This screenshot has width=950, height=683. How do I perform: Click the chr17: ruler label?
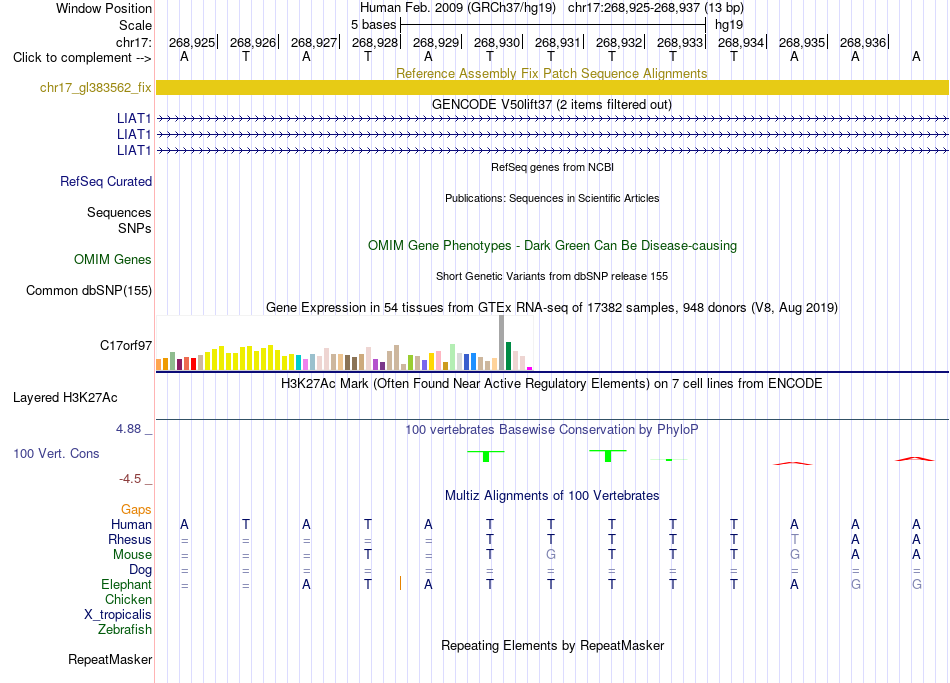(x=133, y=42)
